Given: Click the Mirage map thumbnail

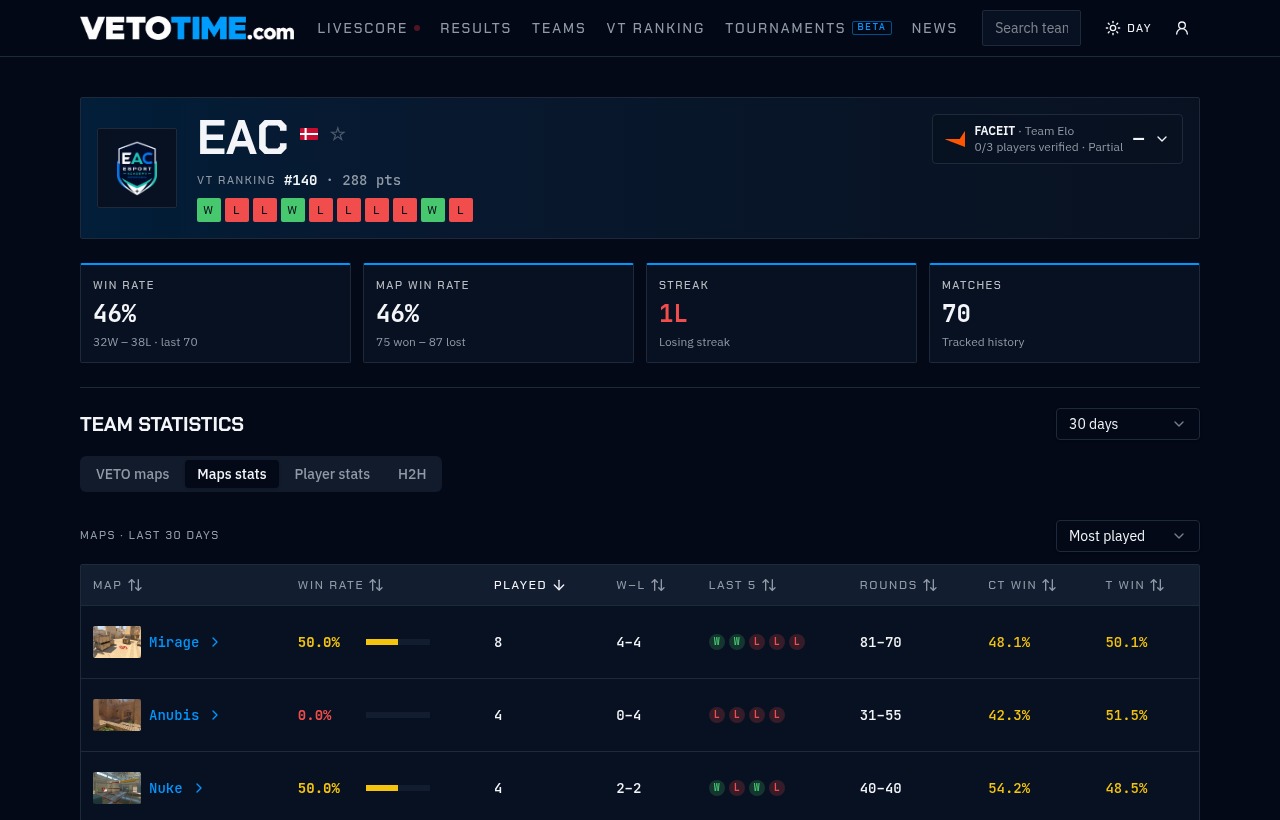Looking at the screenshot, I should pyautogui.click(x=117, y=642).
